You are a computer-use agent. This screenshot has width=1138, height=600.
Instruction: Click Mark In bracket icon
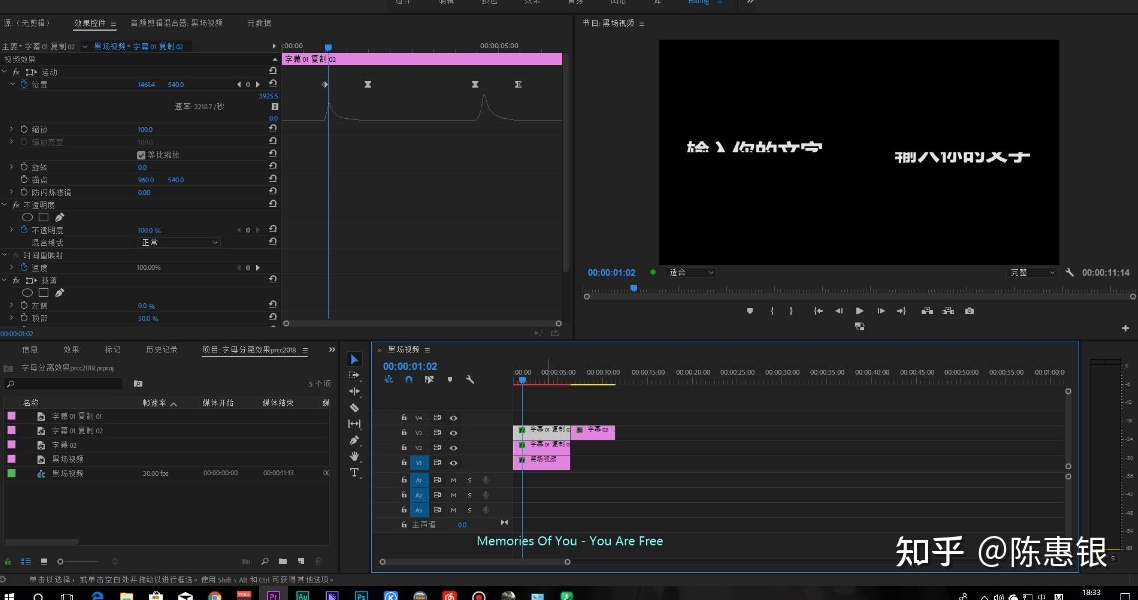(x=771, y=311)
